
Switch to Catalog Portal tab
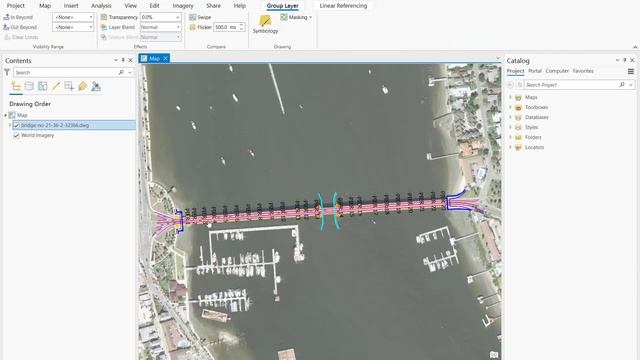[x=535, y=71]
